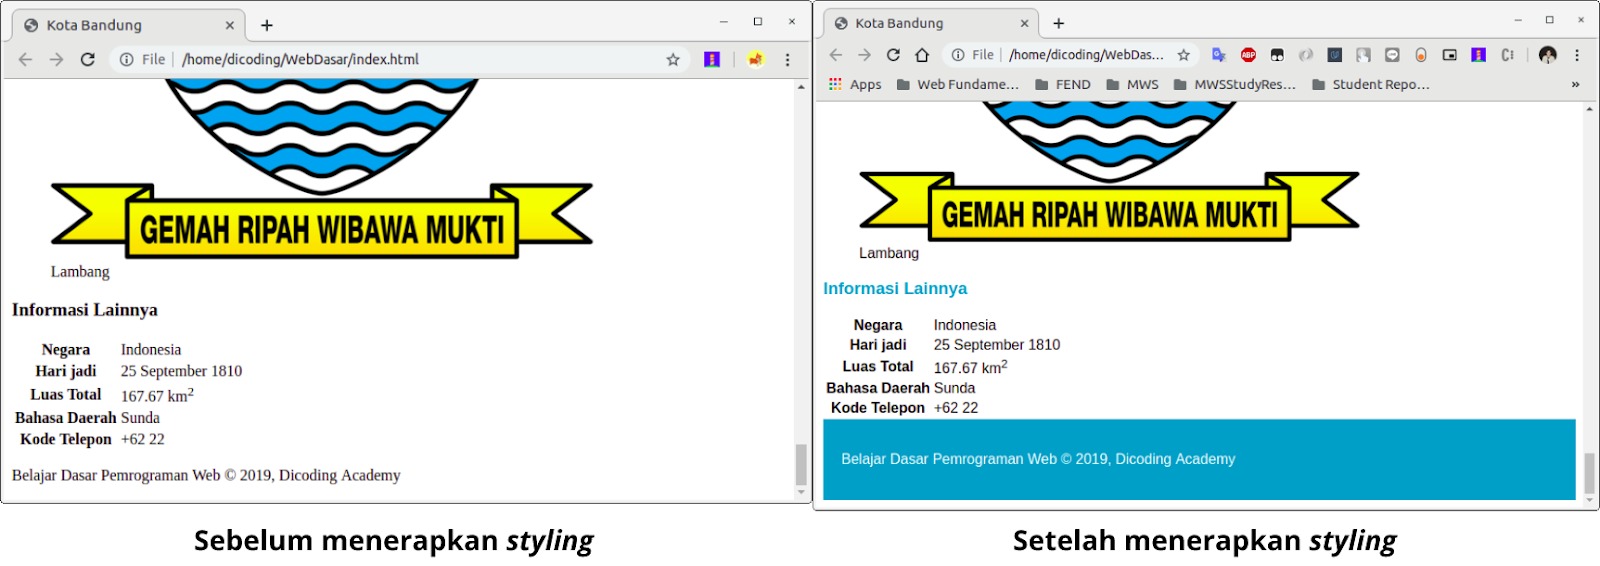Click the vertical scrollbar thumb in left browser
The height and width of the screenshot is (566, 1600).
[x=801, y=464]
